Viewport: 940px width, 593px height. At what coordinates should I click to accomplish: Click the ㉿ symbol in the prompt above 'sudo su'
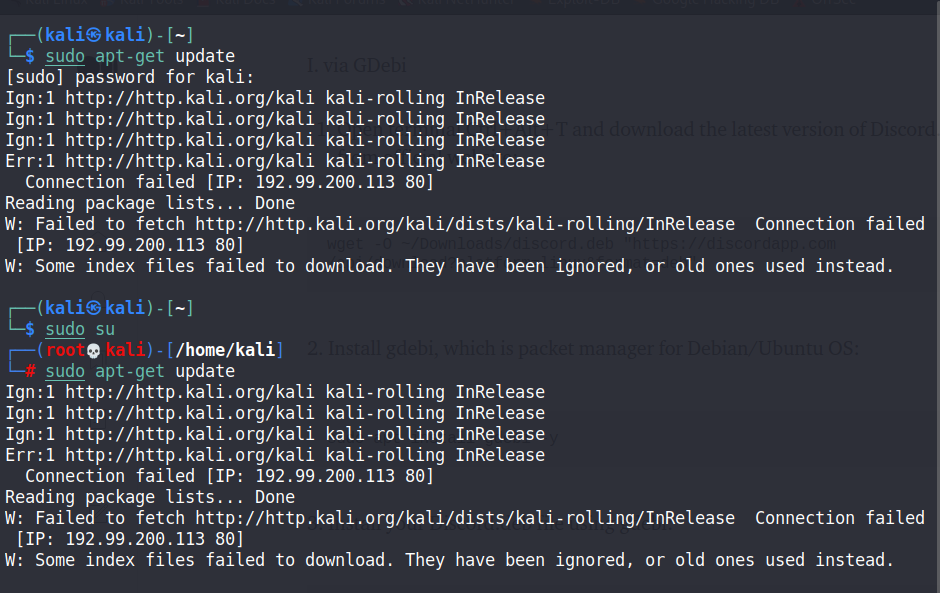pos(95,308)
